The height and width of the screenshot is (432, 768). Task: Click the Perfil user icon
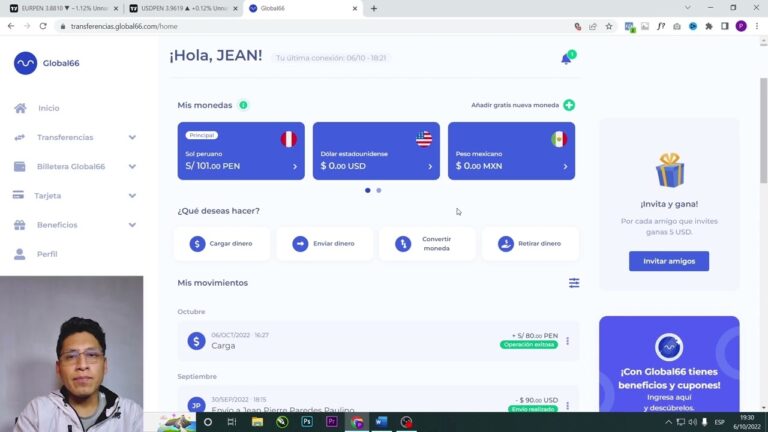click(x=20, y=254)
